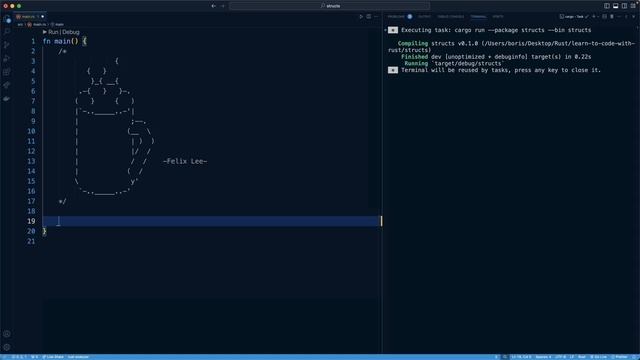This screenshot has width=640, height=360.
Task: Select the main.rs editor tab
Action: [x=29, y=17]
